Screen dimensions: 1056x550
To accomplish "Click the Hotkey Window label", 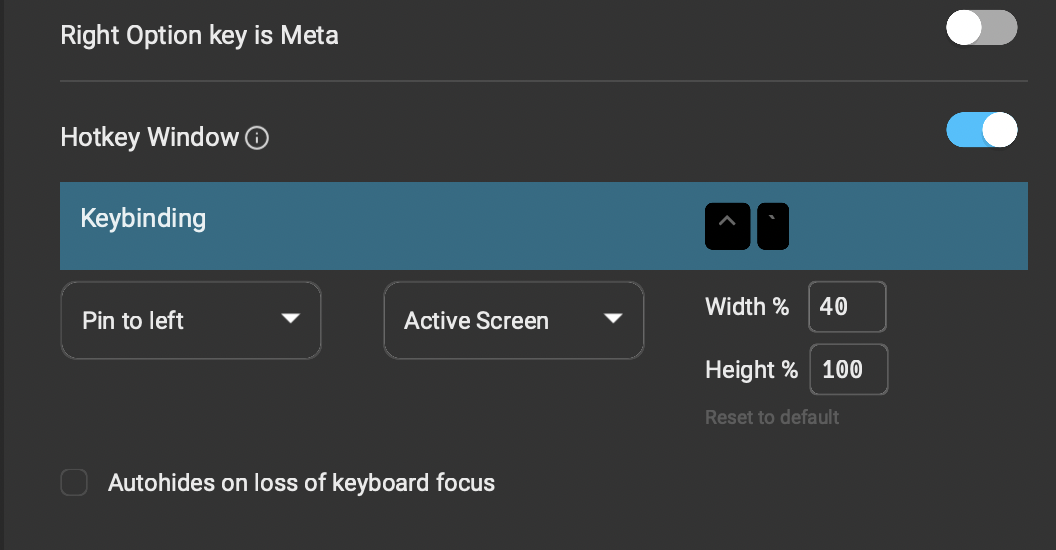I will pos(150,137).
